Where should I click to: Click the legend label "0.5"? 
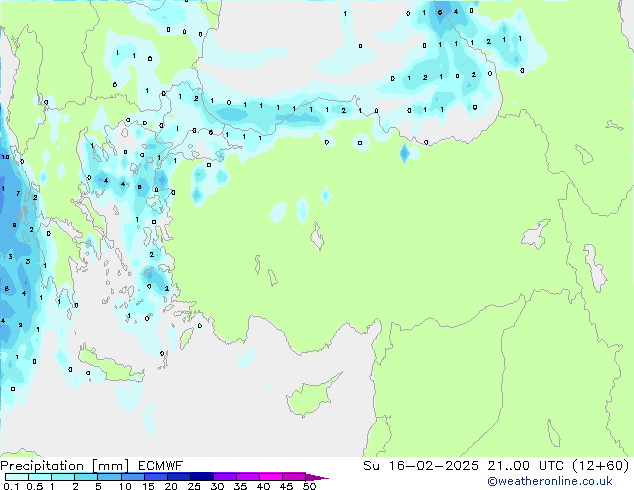point(35,486)
